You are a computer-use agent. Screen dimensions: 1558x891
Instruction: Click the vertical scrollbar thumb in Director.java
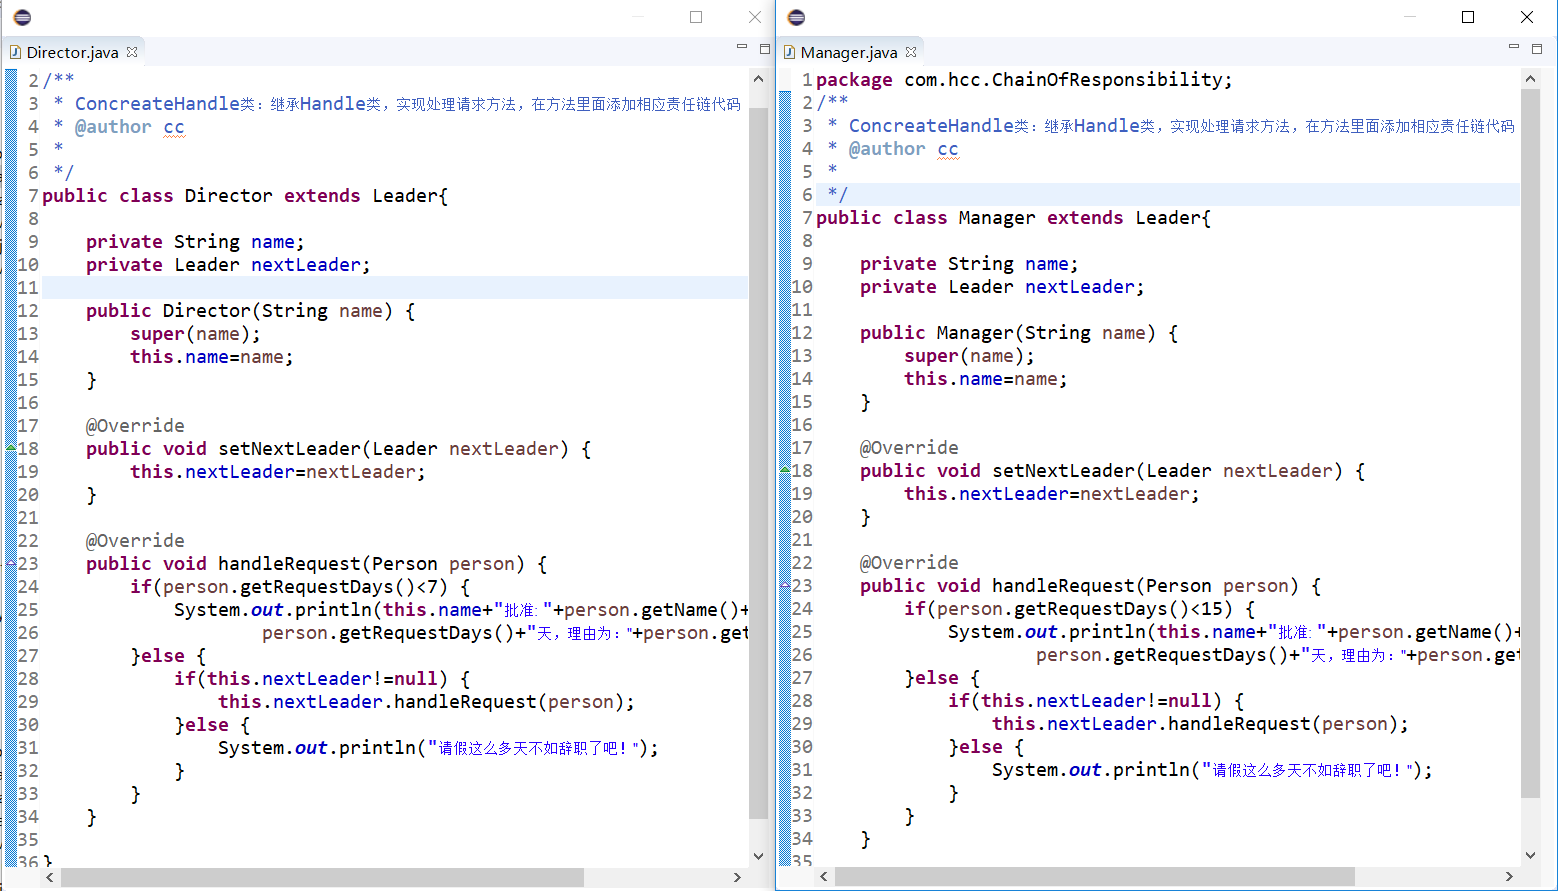758,463
